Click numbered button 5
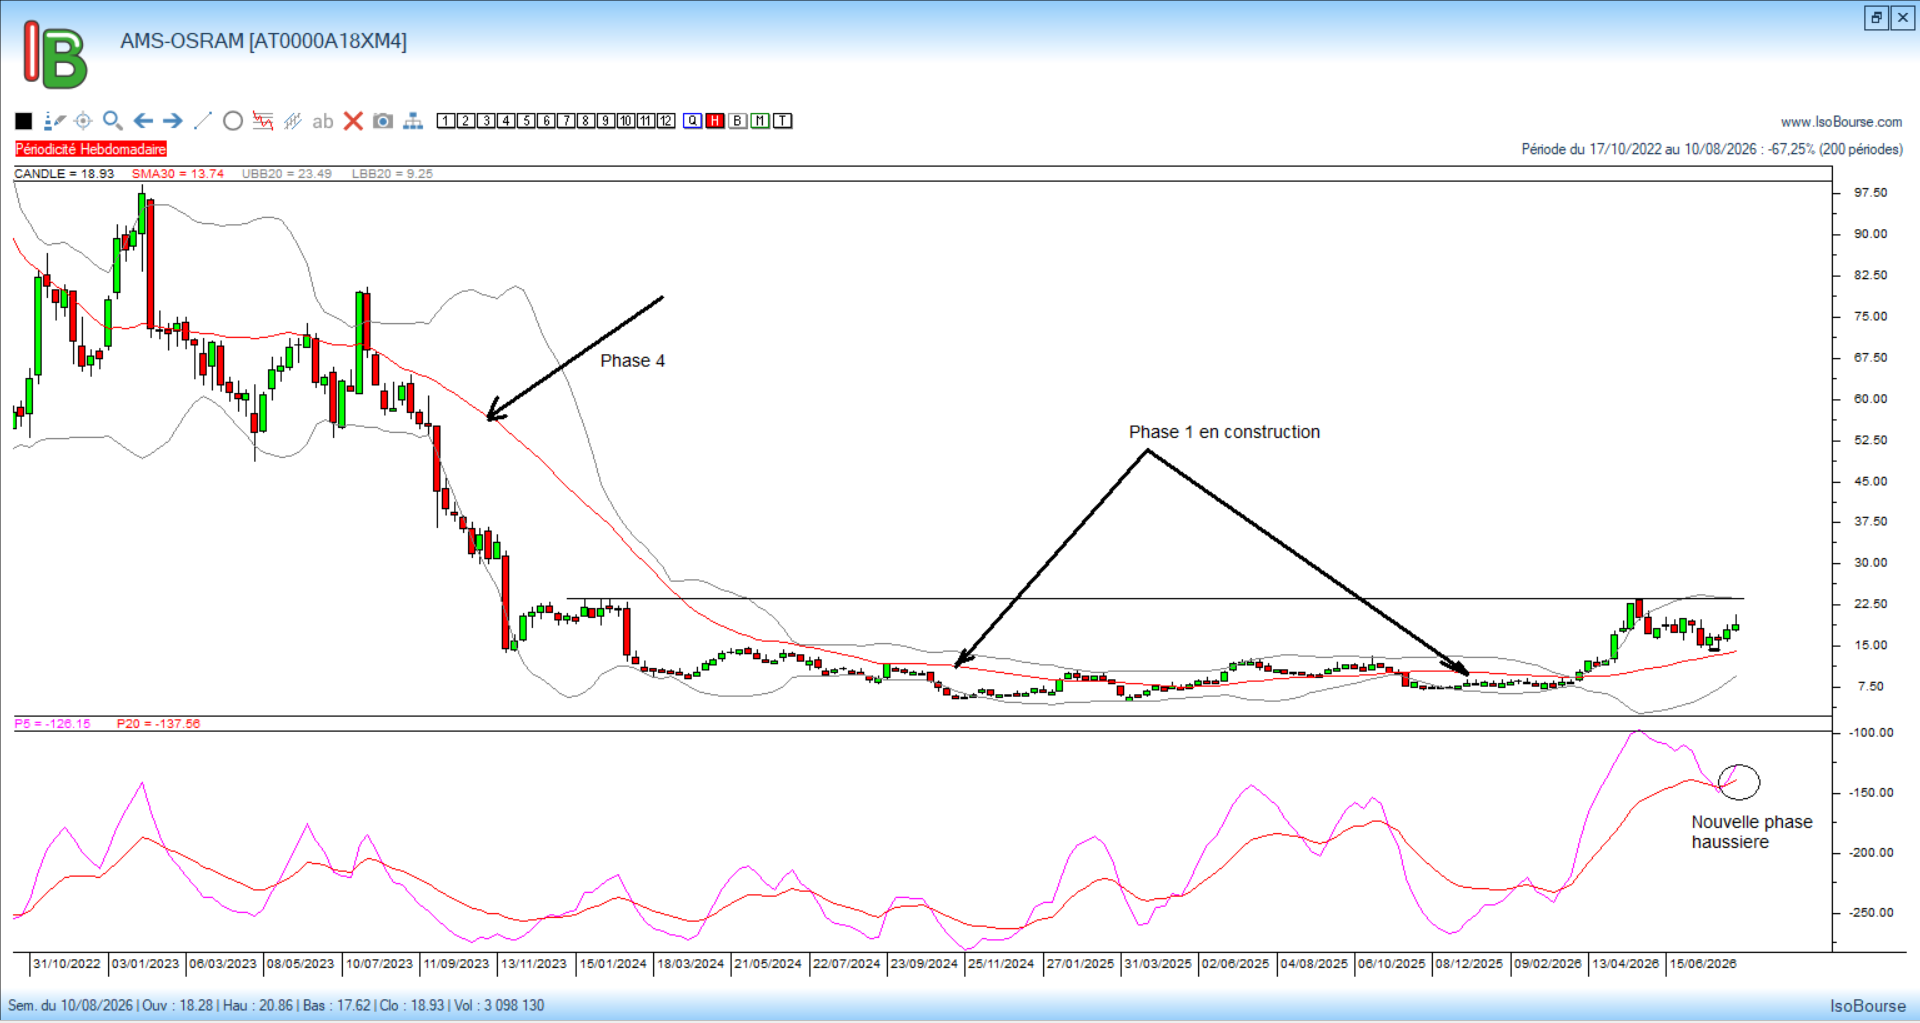This screenshot has height=1023, width=1920. [x=526, y=121]
